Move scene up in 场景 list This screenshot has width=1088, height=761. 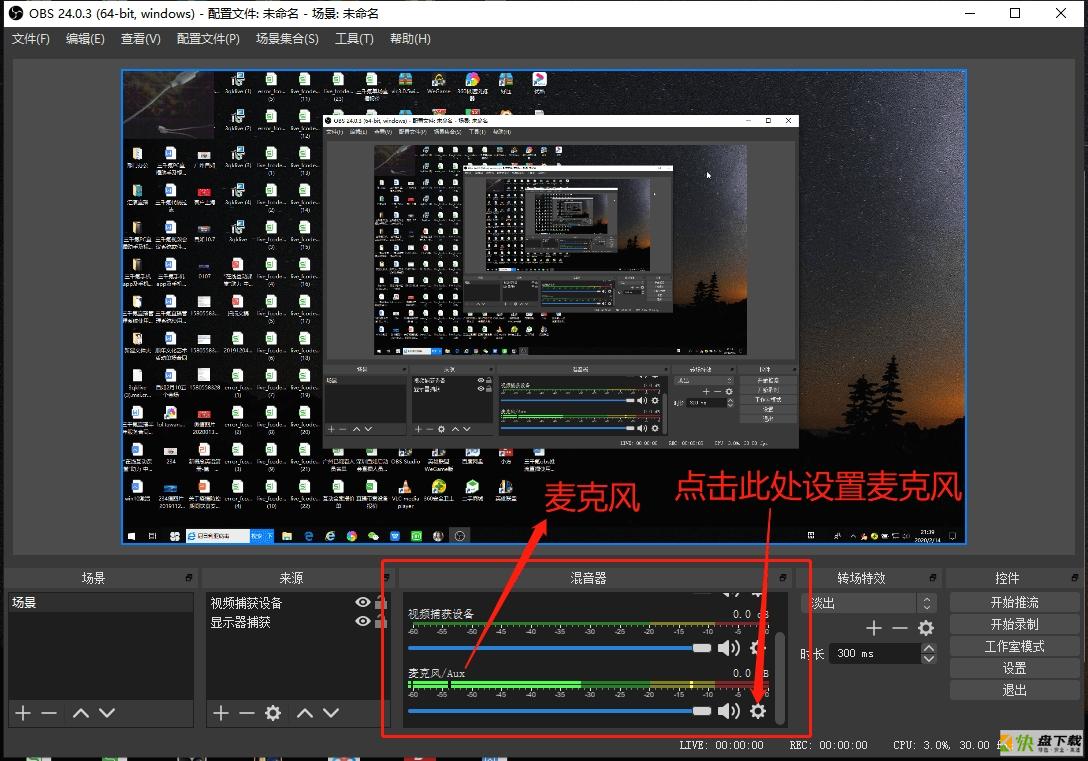point(80,713)
